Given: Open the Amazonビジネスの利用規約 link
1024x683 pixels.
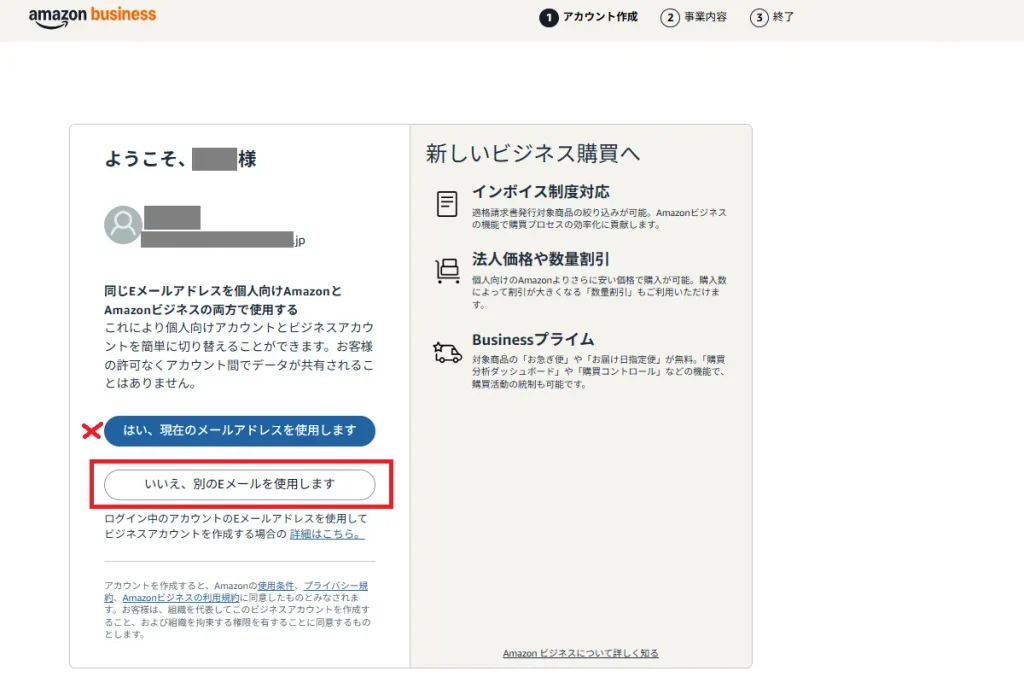Looking at the screenshot, I should click(x=181, y=597).
